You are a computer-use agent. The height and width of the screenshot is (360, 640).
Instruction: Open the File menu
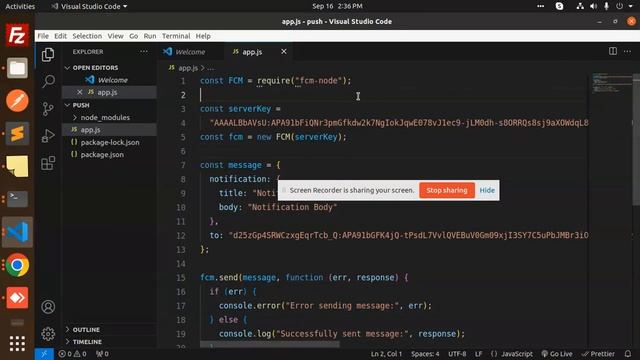point(43,36)
